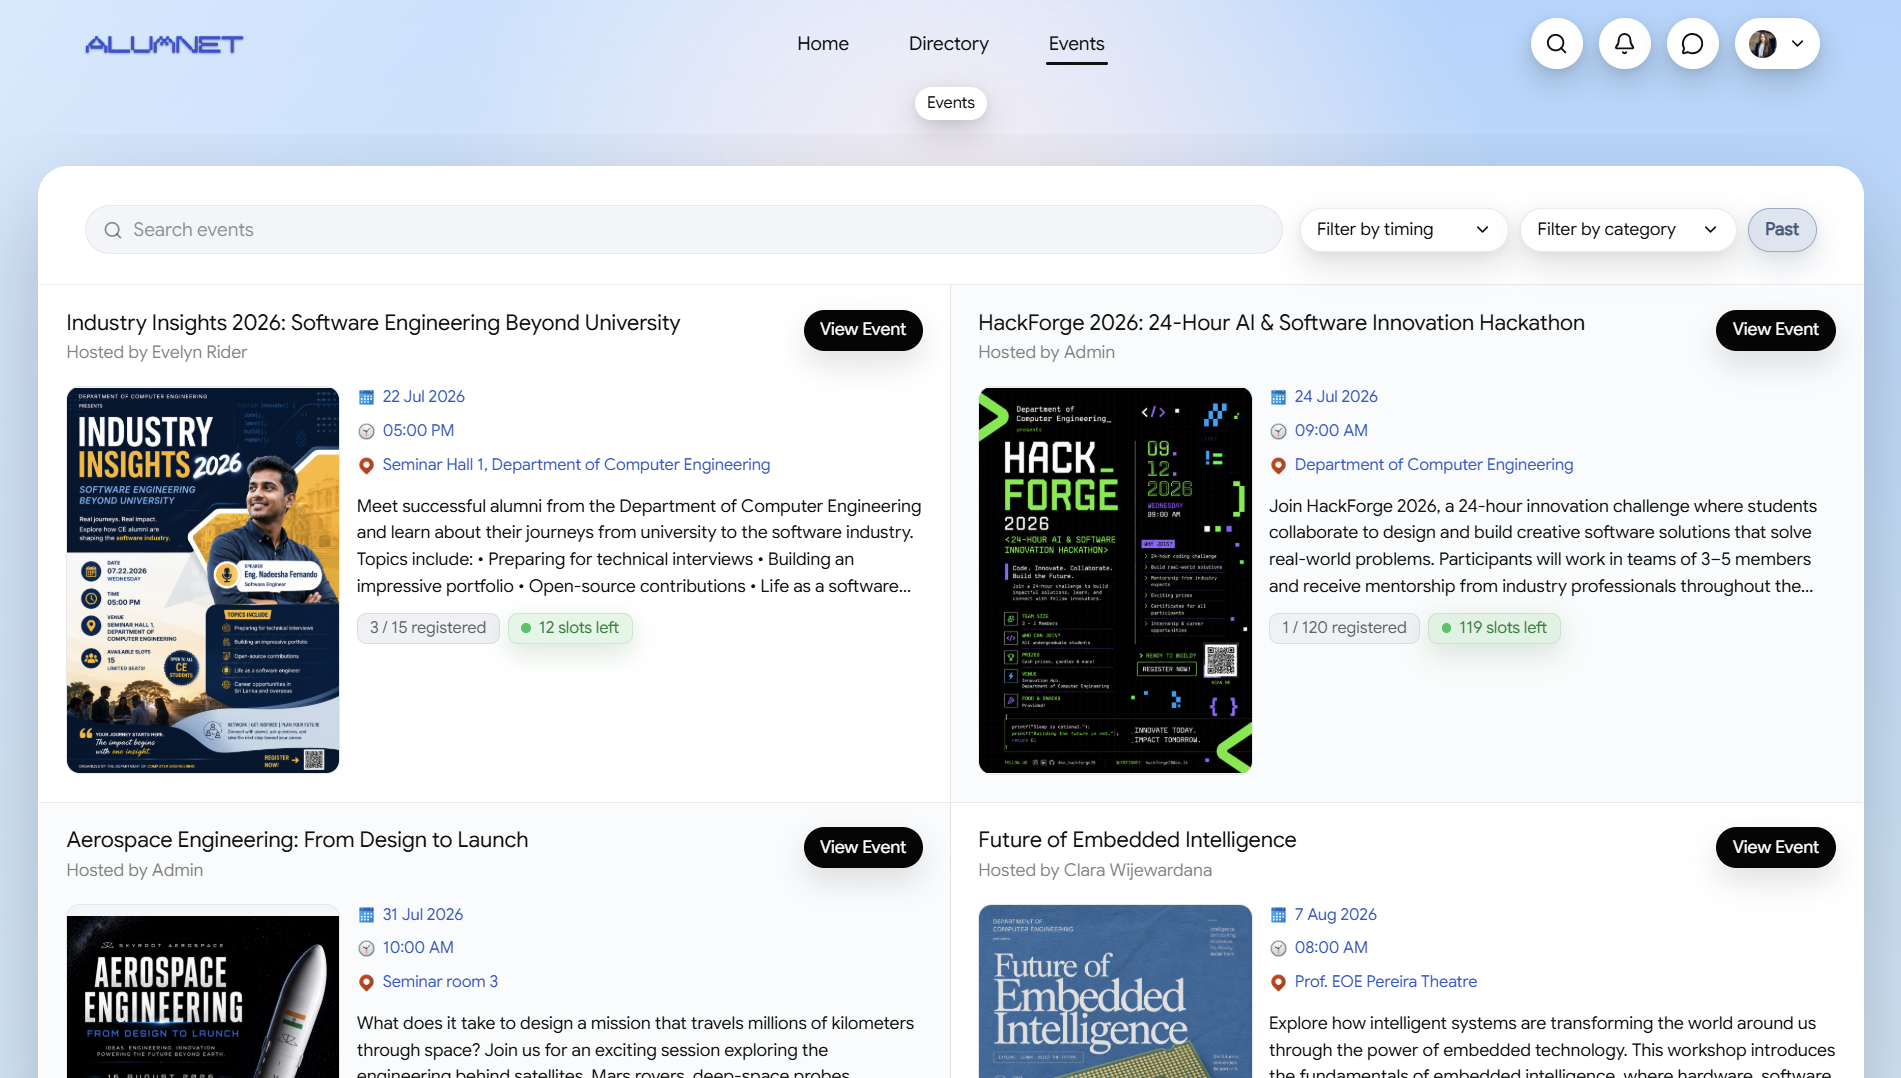View Event for Future of Embedded Intelligence
This screenshot has height=1078, width=1901.
tap(1775, 847)
